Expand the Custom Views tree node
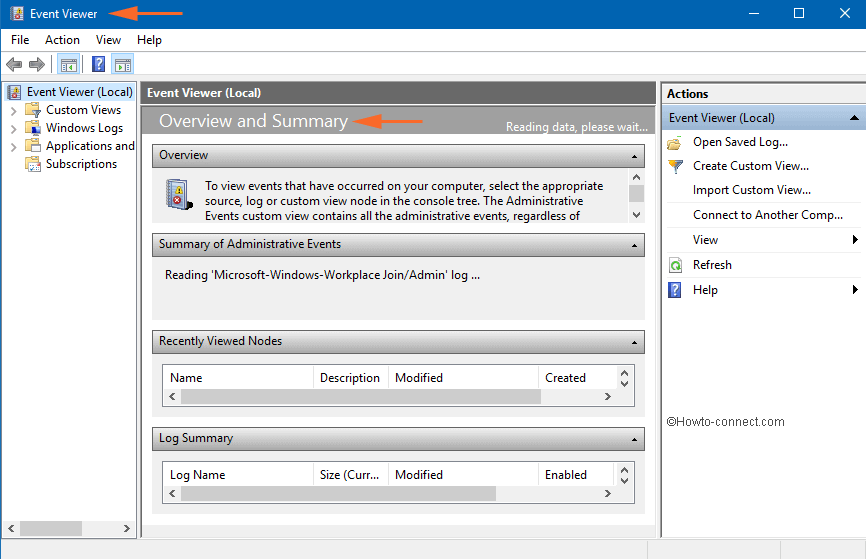866x559 pixels. click(x=14, y=111)
